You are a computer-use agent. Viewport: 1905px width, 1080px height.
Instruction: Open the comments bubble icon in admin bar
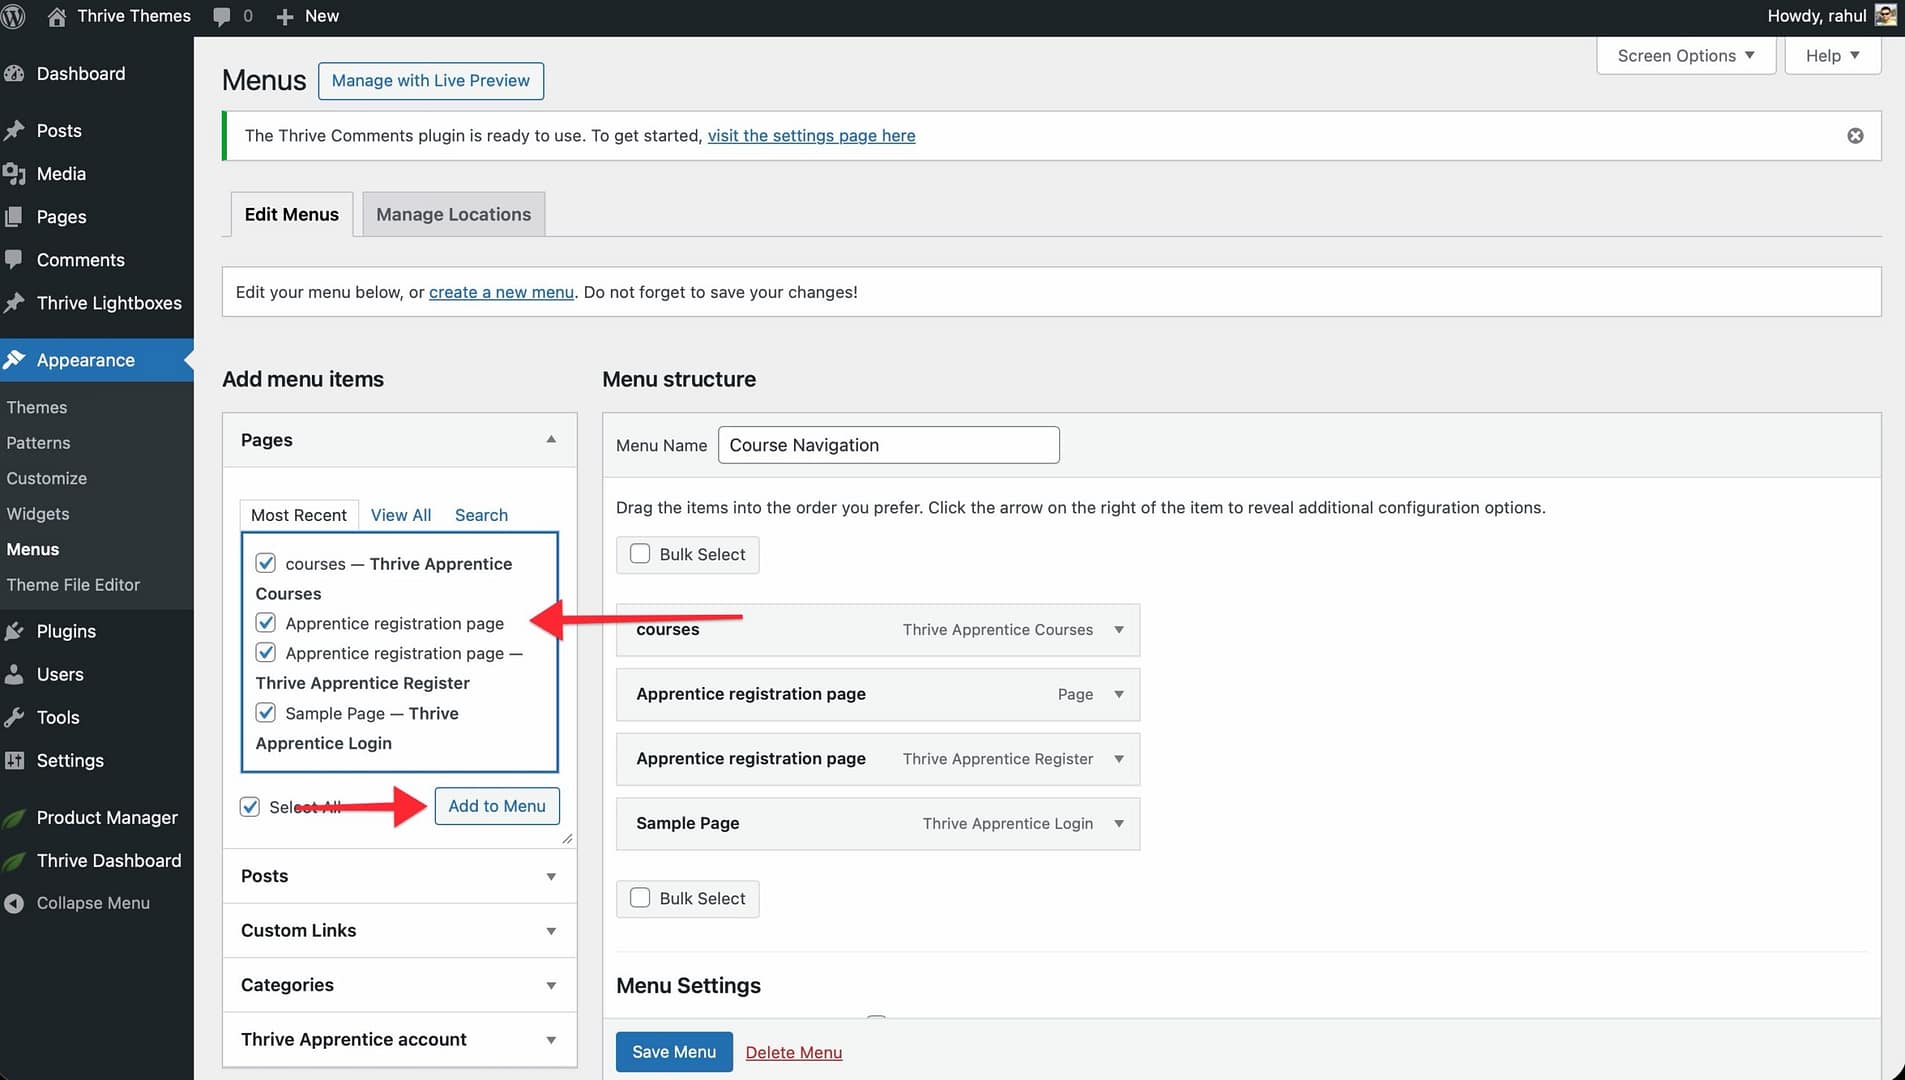point(222,16)
